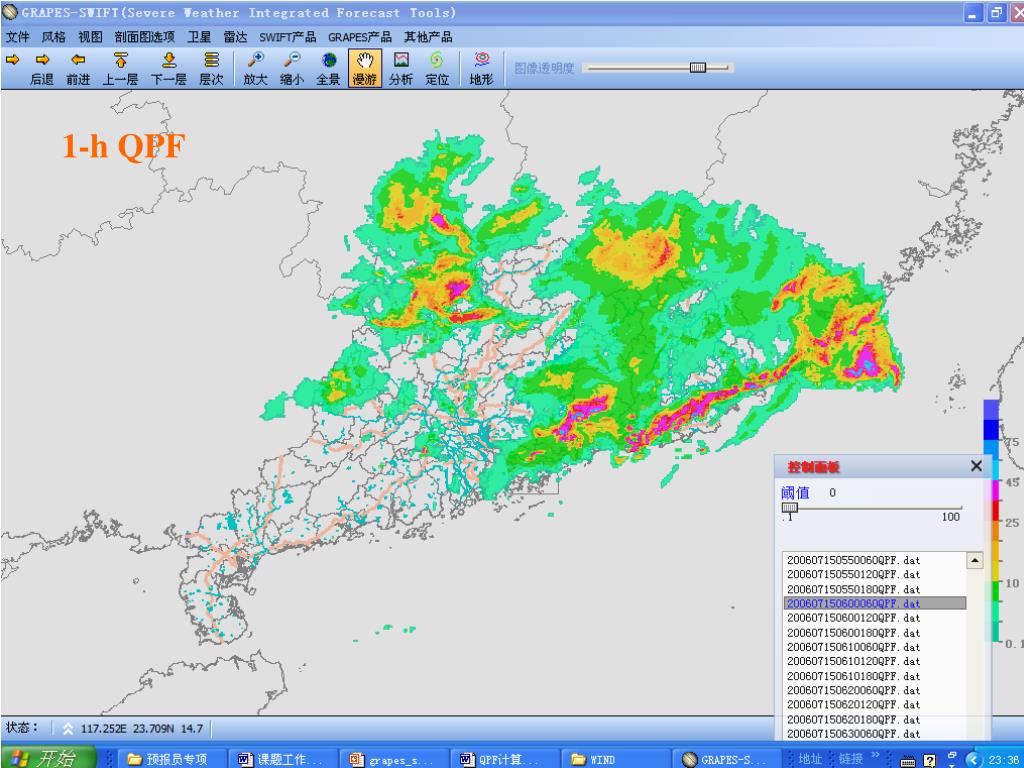Viewport: 1024px width, 768px height.
Task: Switch to 预报员专项 folder taskbar button
Action: pos(172,759)
